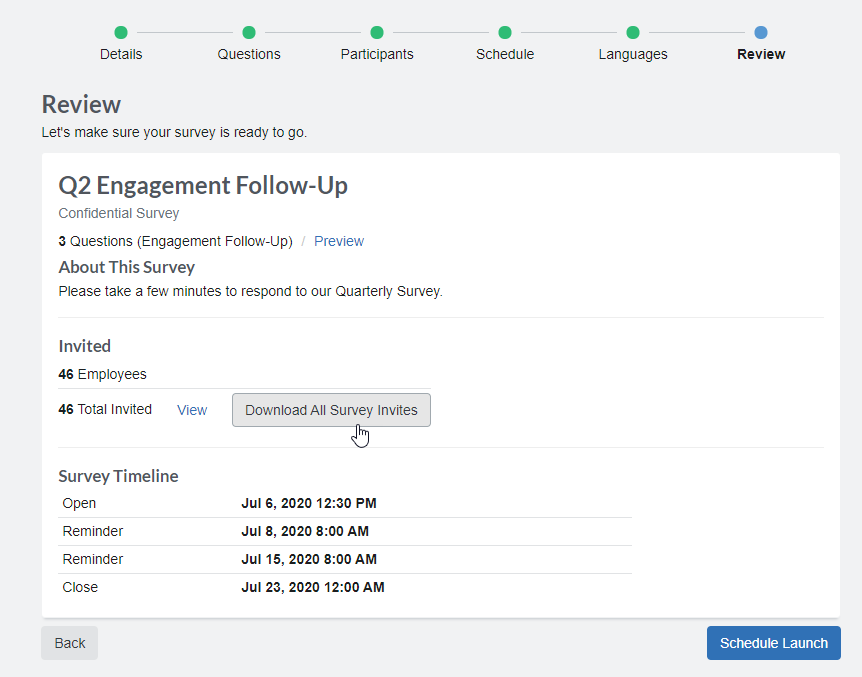Select the Review step label
Viewport: 862px width, 677px height.
tap(760, 54)
